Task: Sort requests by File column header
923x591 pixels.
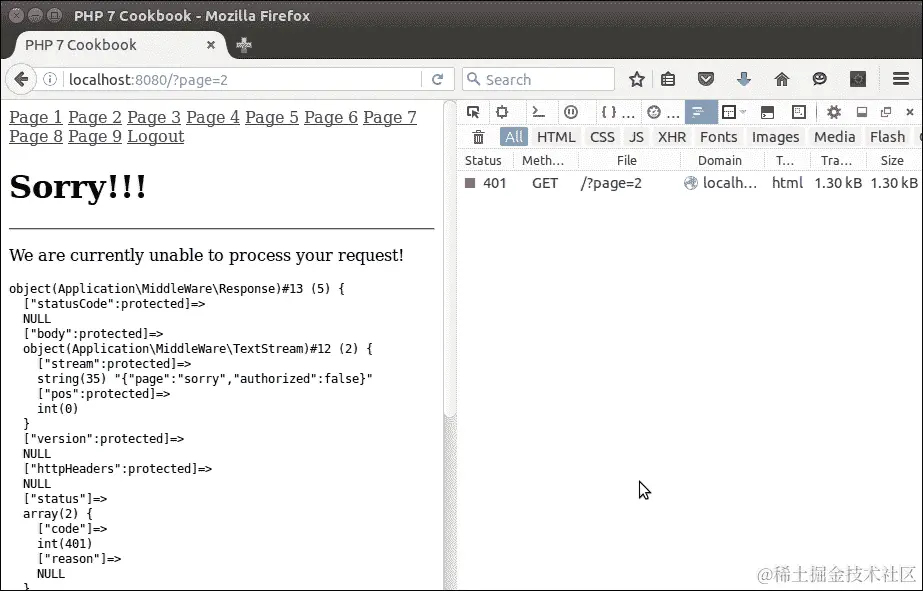Action: pos(629,161)
